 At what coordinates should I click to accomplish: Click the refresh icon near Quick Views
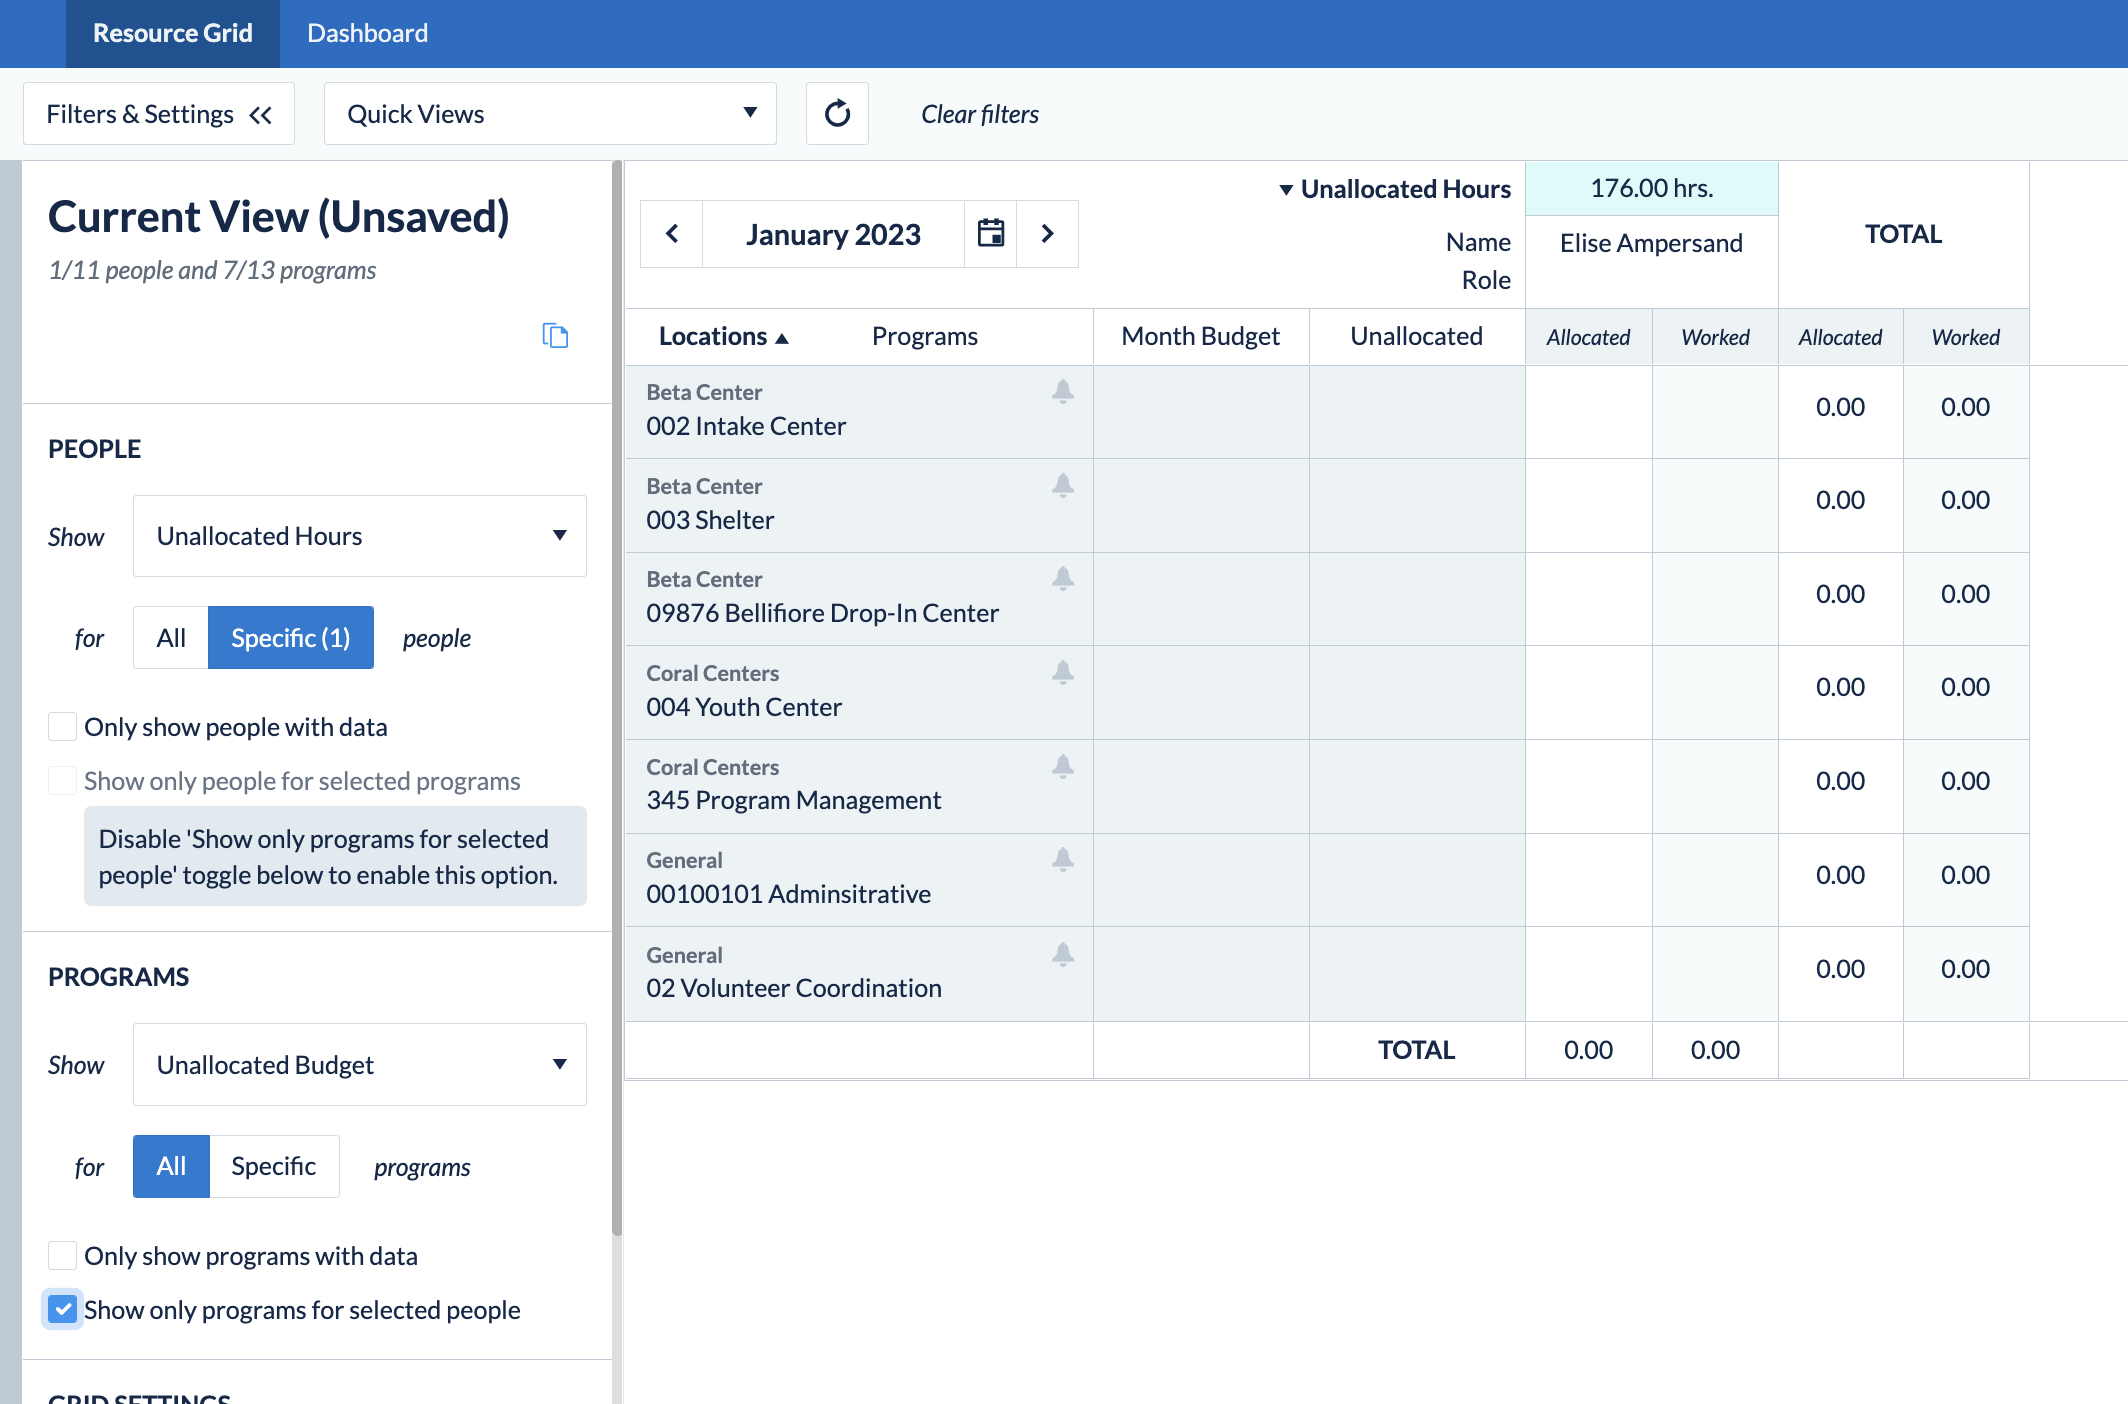(x=837, y=113)
